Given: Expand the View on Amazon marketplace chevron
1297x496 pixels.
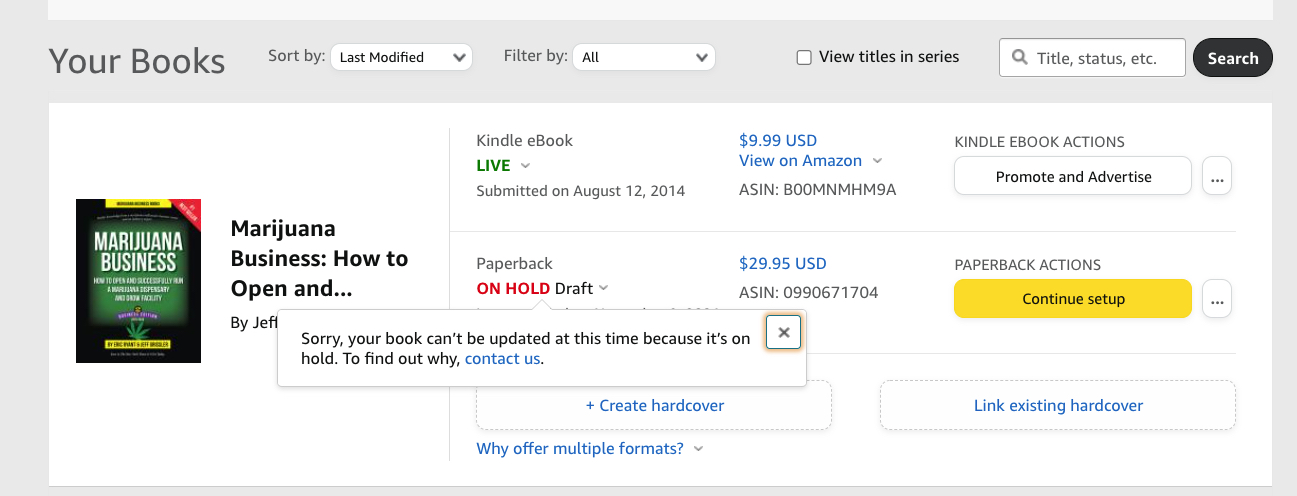Looking at the screenshot, I should [877, 161].
